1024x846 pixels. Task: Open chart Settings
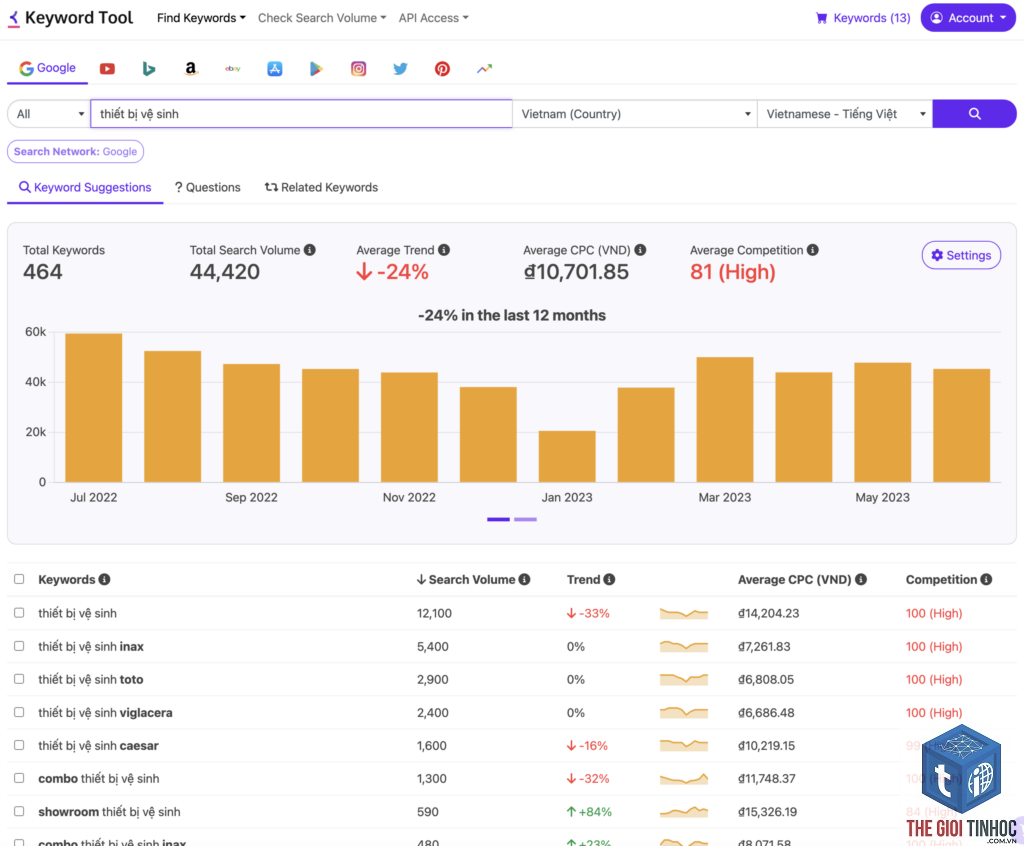pos(961,255)
